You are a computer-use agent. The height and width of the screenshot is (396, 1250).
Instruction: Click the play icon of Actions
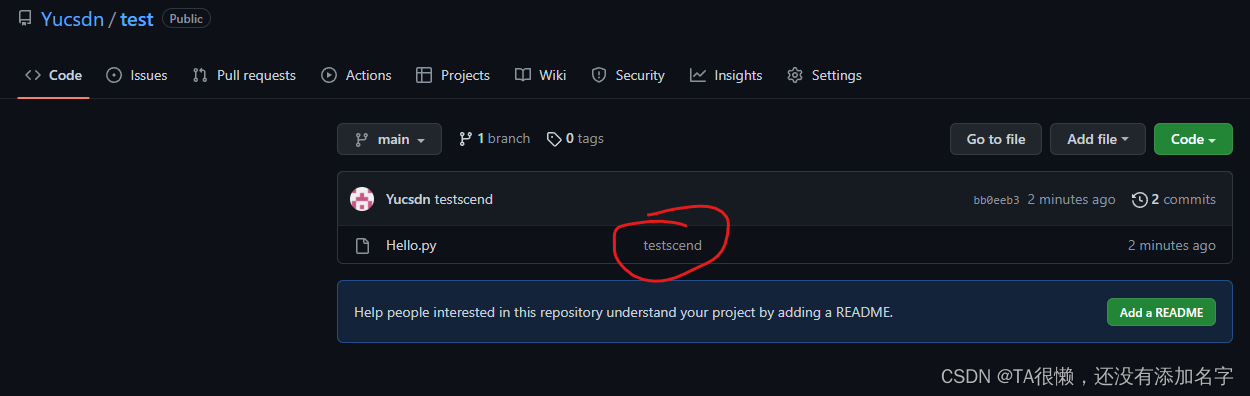pos(329,75)
